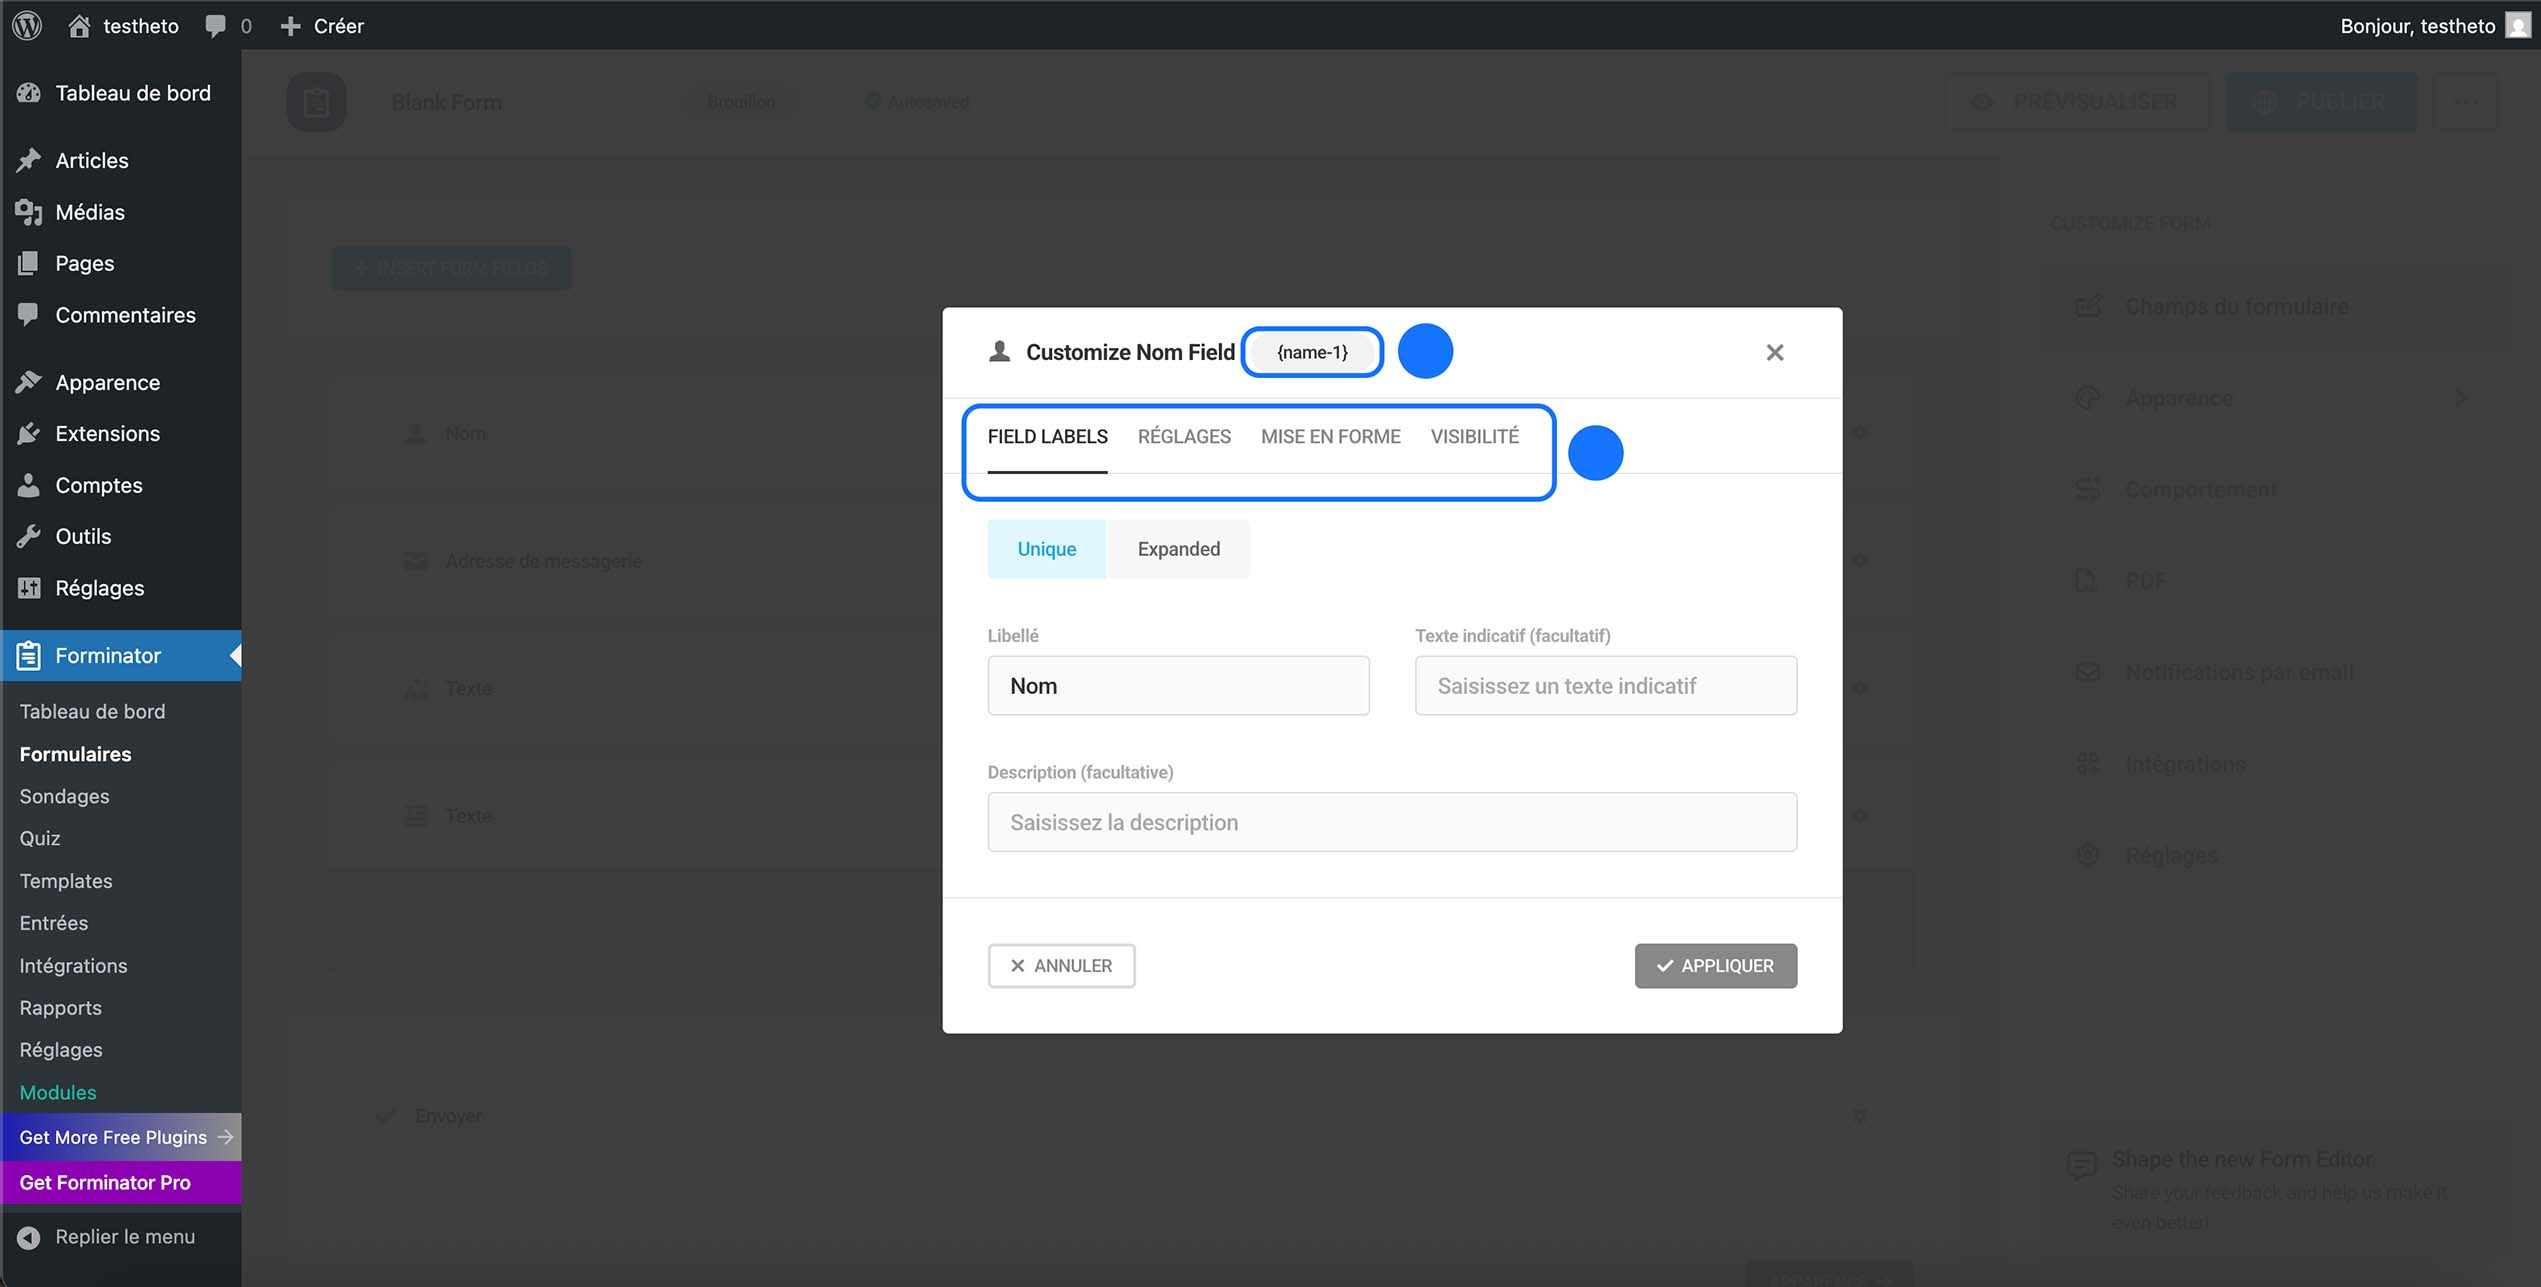Open the MISE EN FORME tab
2541x1287 pixels.
pyautogui.click(x=1331, y=436)
